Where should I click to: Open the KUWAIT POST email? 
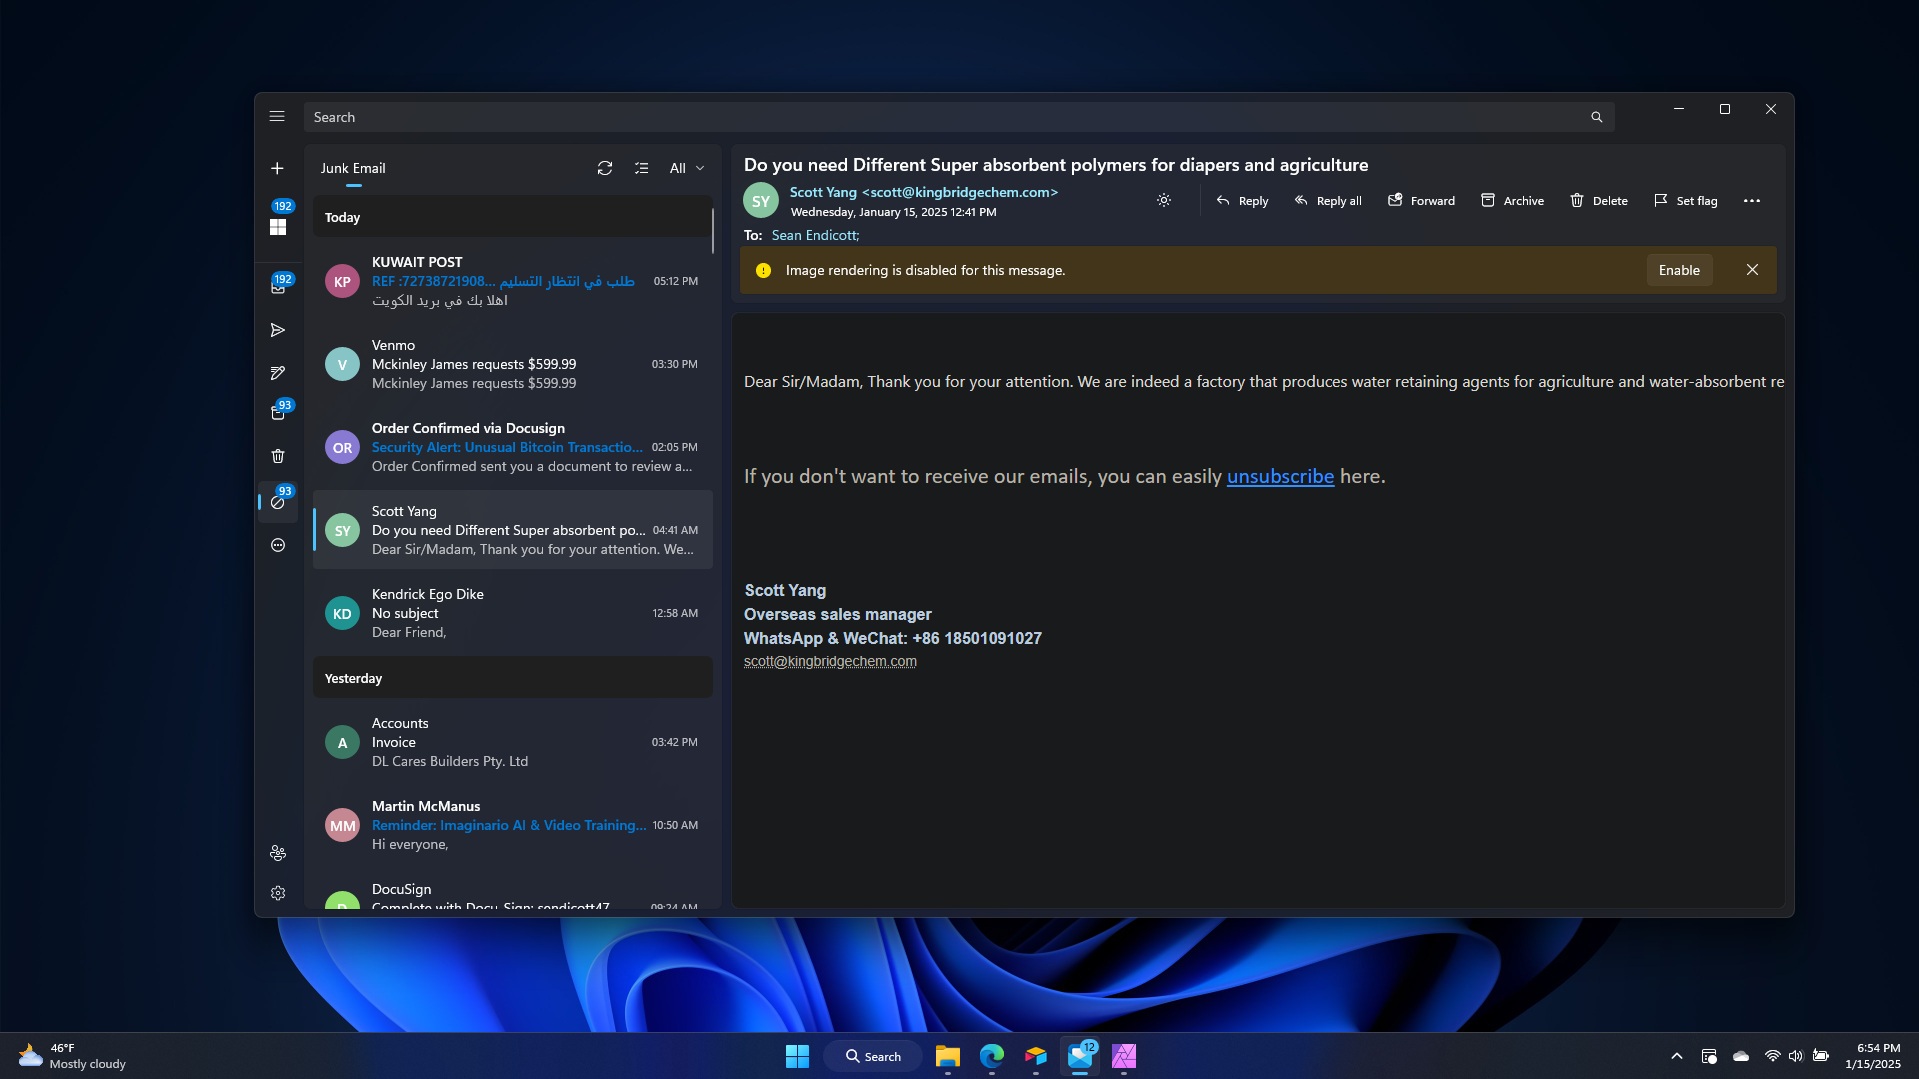pos(513,281)
